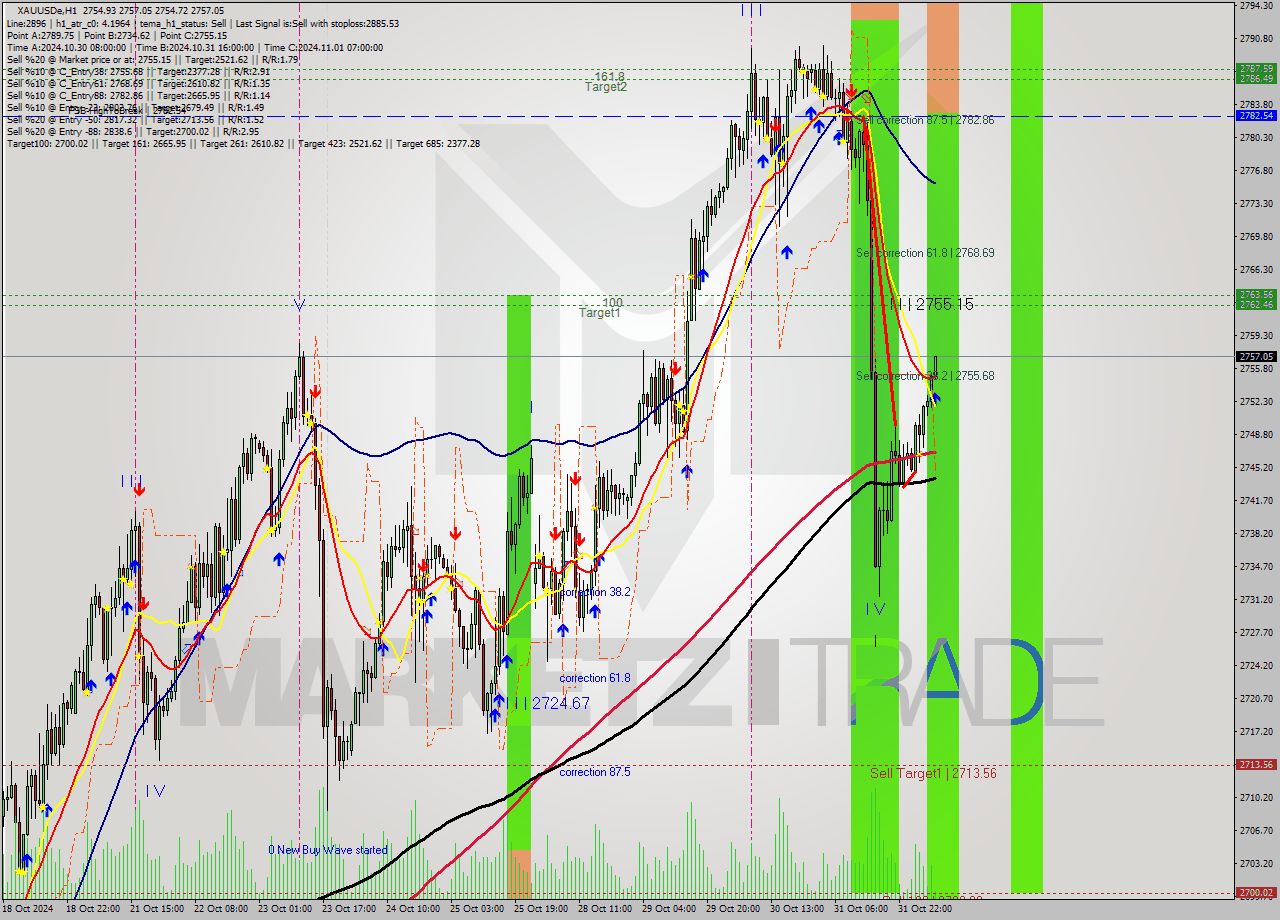Click the '161.8' Fibonacci level label
The image size is (1280, 920).
click(609, 76)
